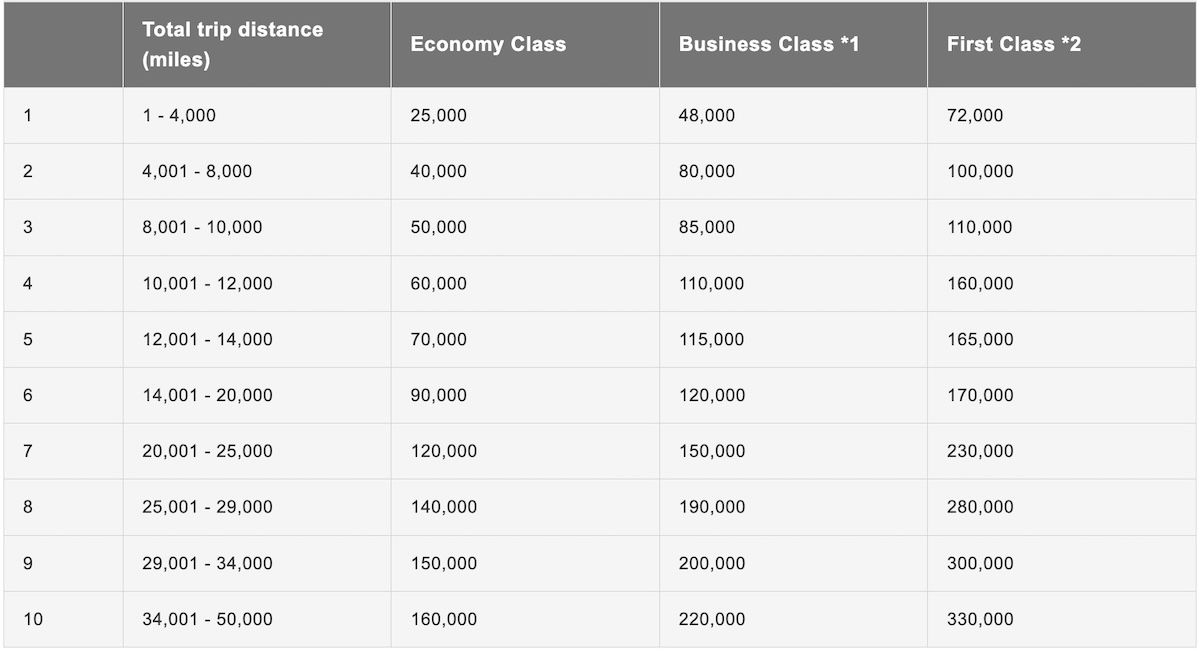Click the First Class *2 header

[x=1014, y=44]
